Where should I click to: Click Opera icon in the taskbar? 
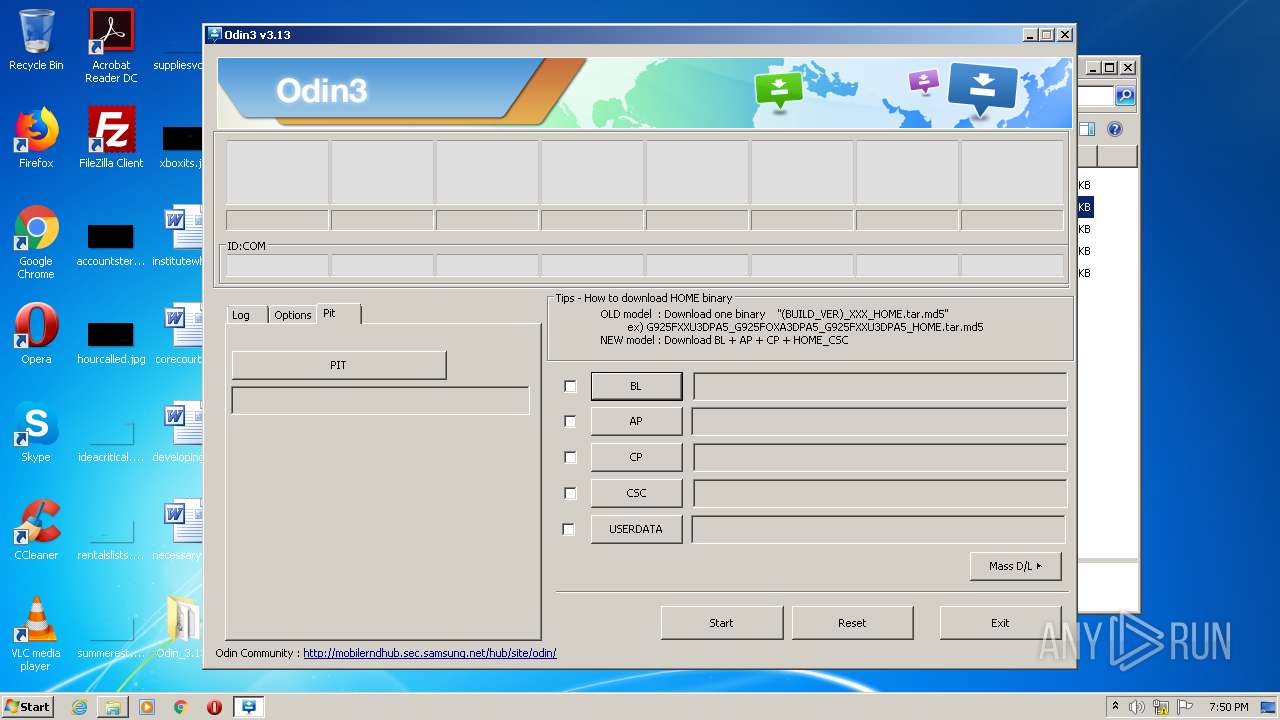click(214, 707)
